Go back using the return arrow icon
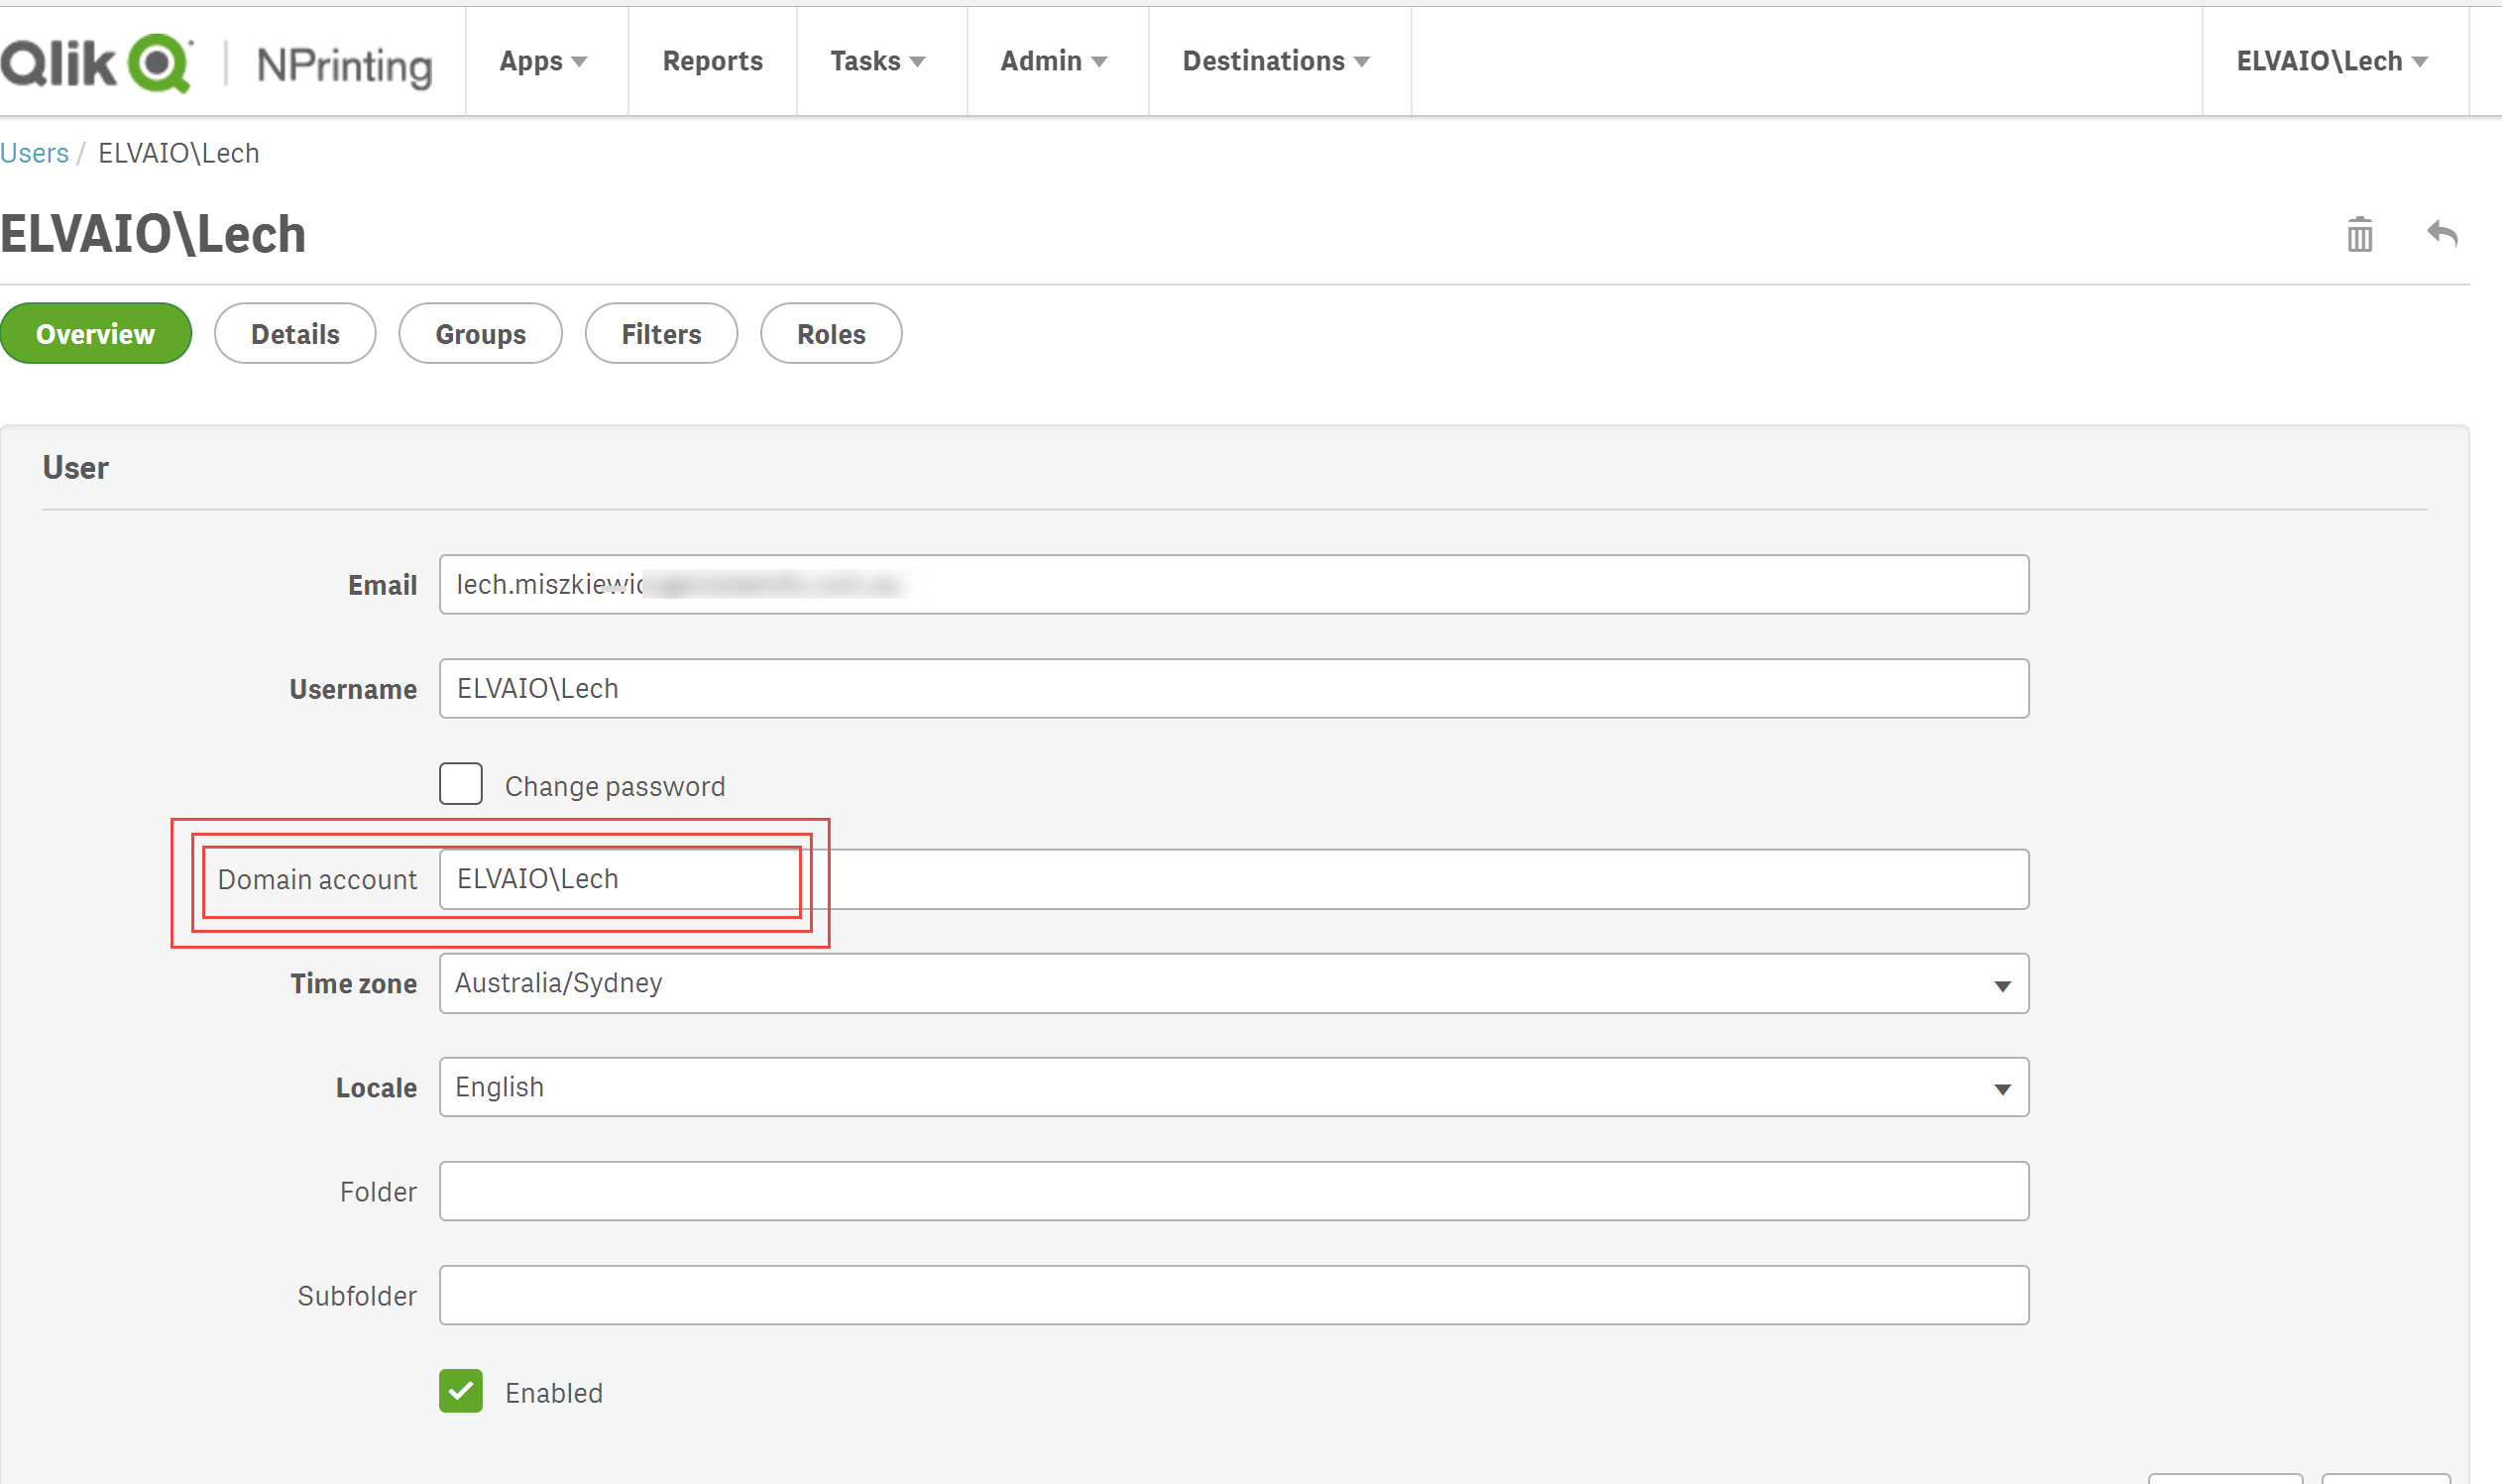The width and height of the screenshot is (2502, 1484). (x=2442, y=234)
